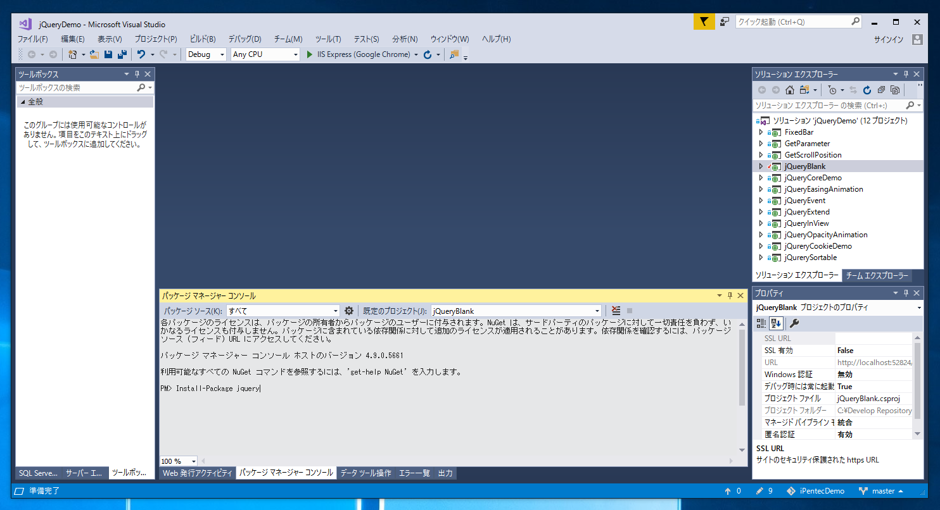This screenshot has height=510, width=940.
Task: Toggle auto-hide pin on Package Manager Console
Action: (x=730, y=295)
